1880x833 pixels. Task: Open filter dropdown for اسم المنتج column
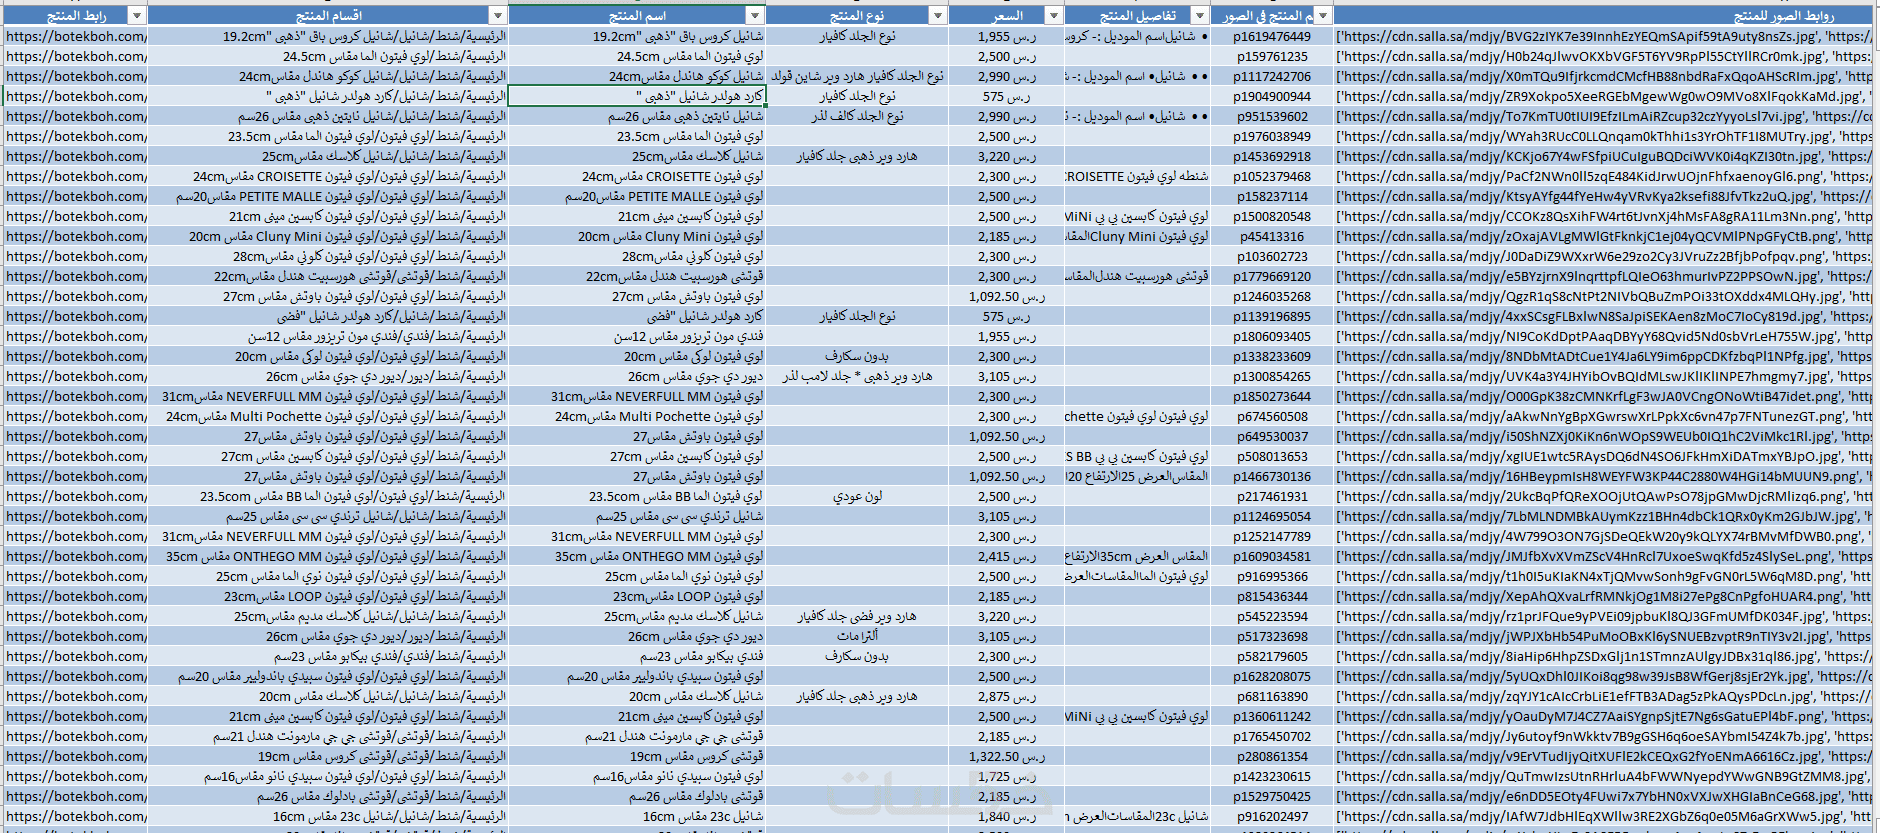[x=755, y=15]
